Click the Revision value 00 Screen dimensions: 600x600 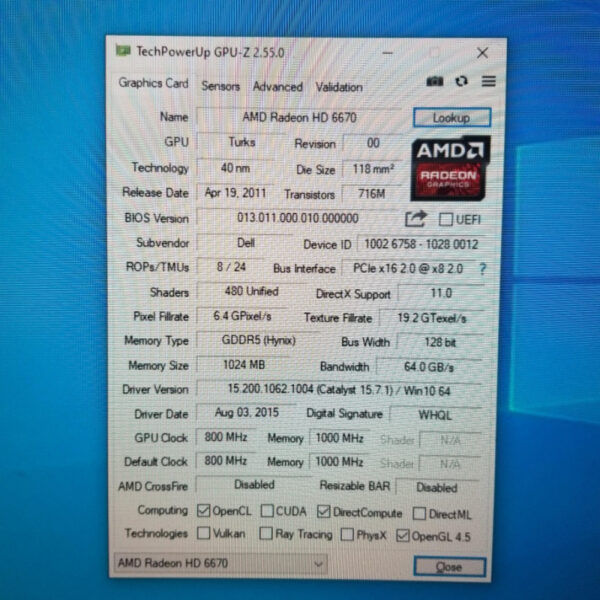(373, 143)
